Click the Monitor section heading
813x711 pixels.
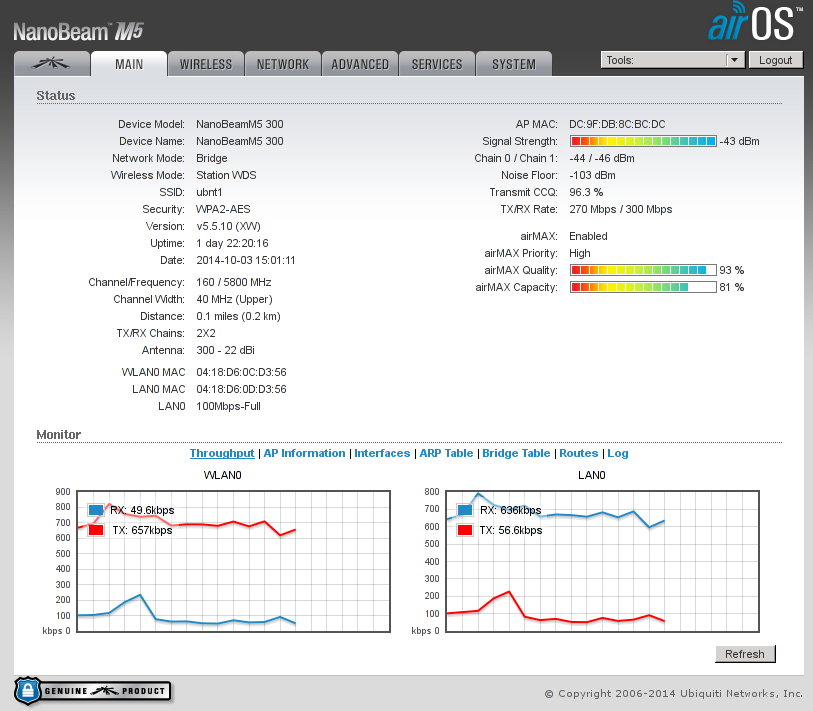click(59, 435)
